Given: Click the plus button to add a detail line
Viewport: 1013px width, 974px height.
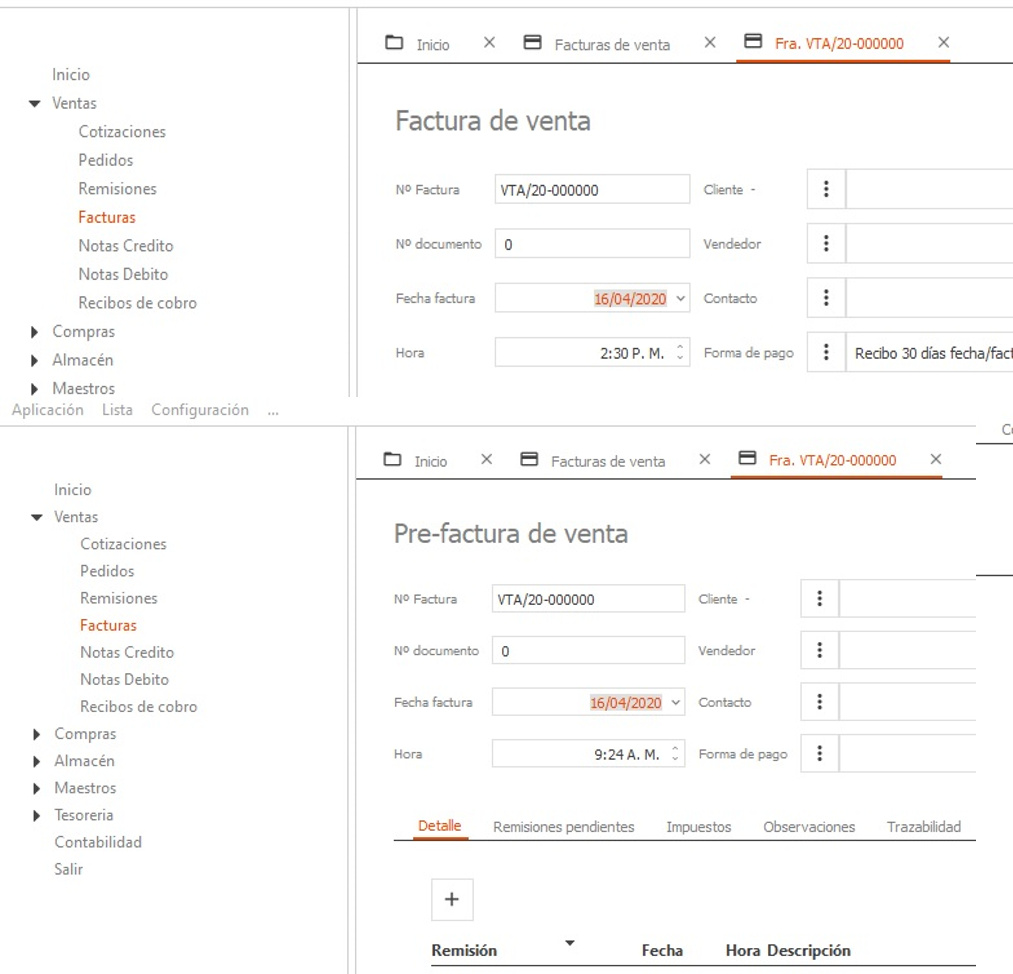Looking at the screenshot, I should [451, 899].
